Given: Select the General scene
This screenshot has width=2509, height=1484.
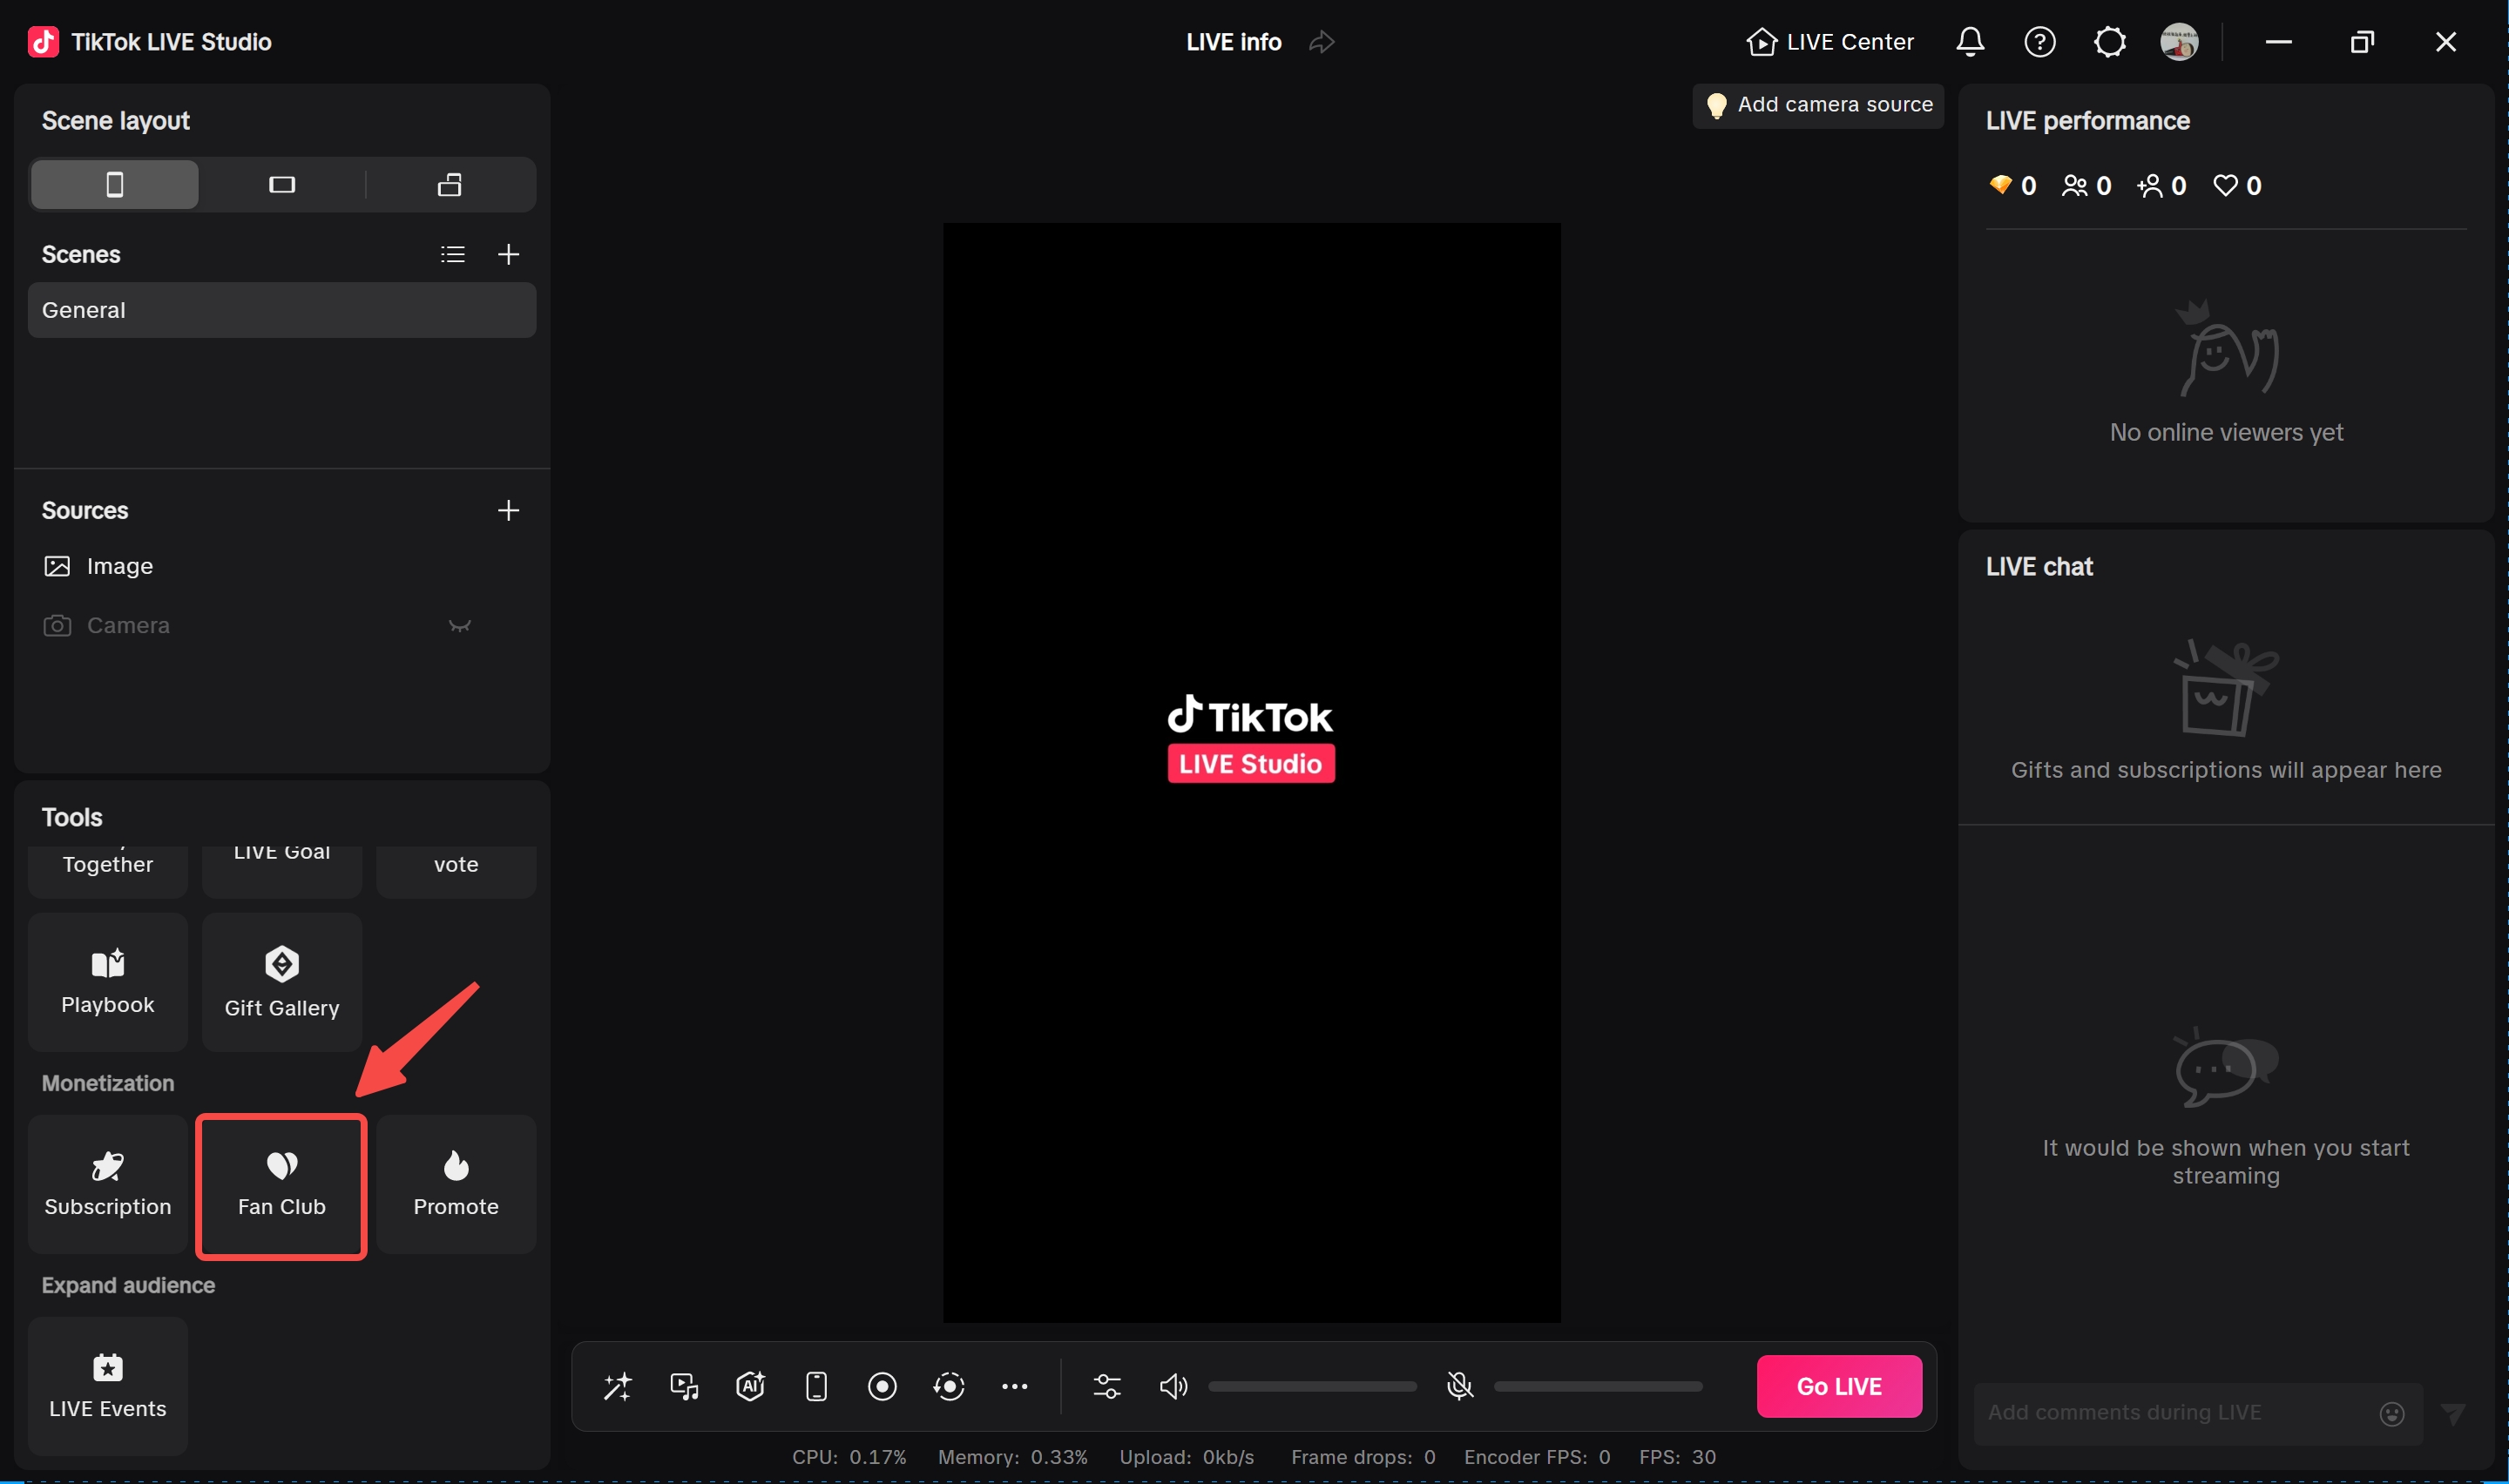Looking at the screenshot, I should tap(281, 309).
